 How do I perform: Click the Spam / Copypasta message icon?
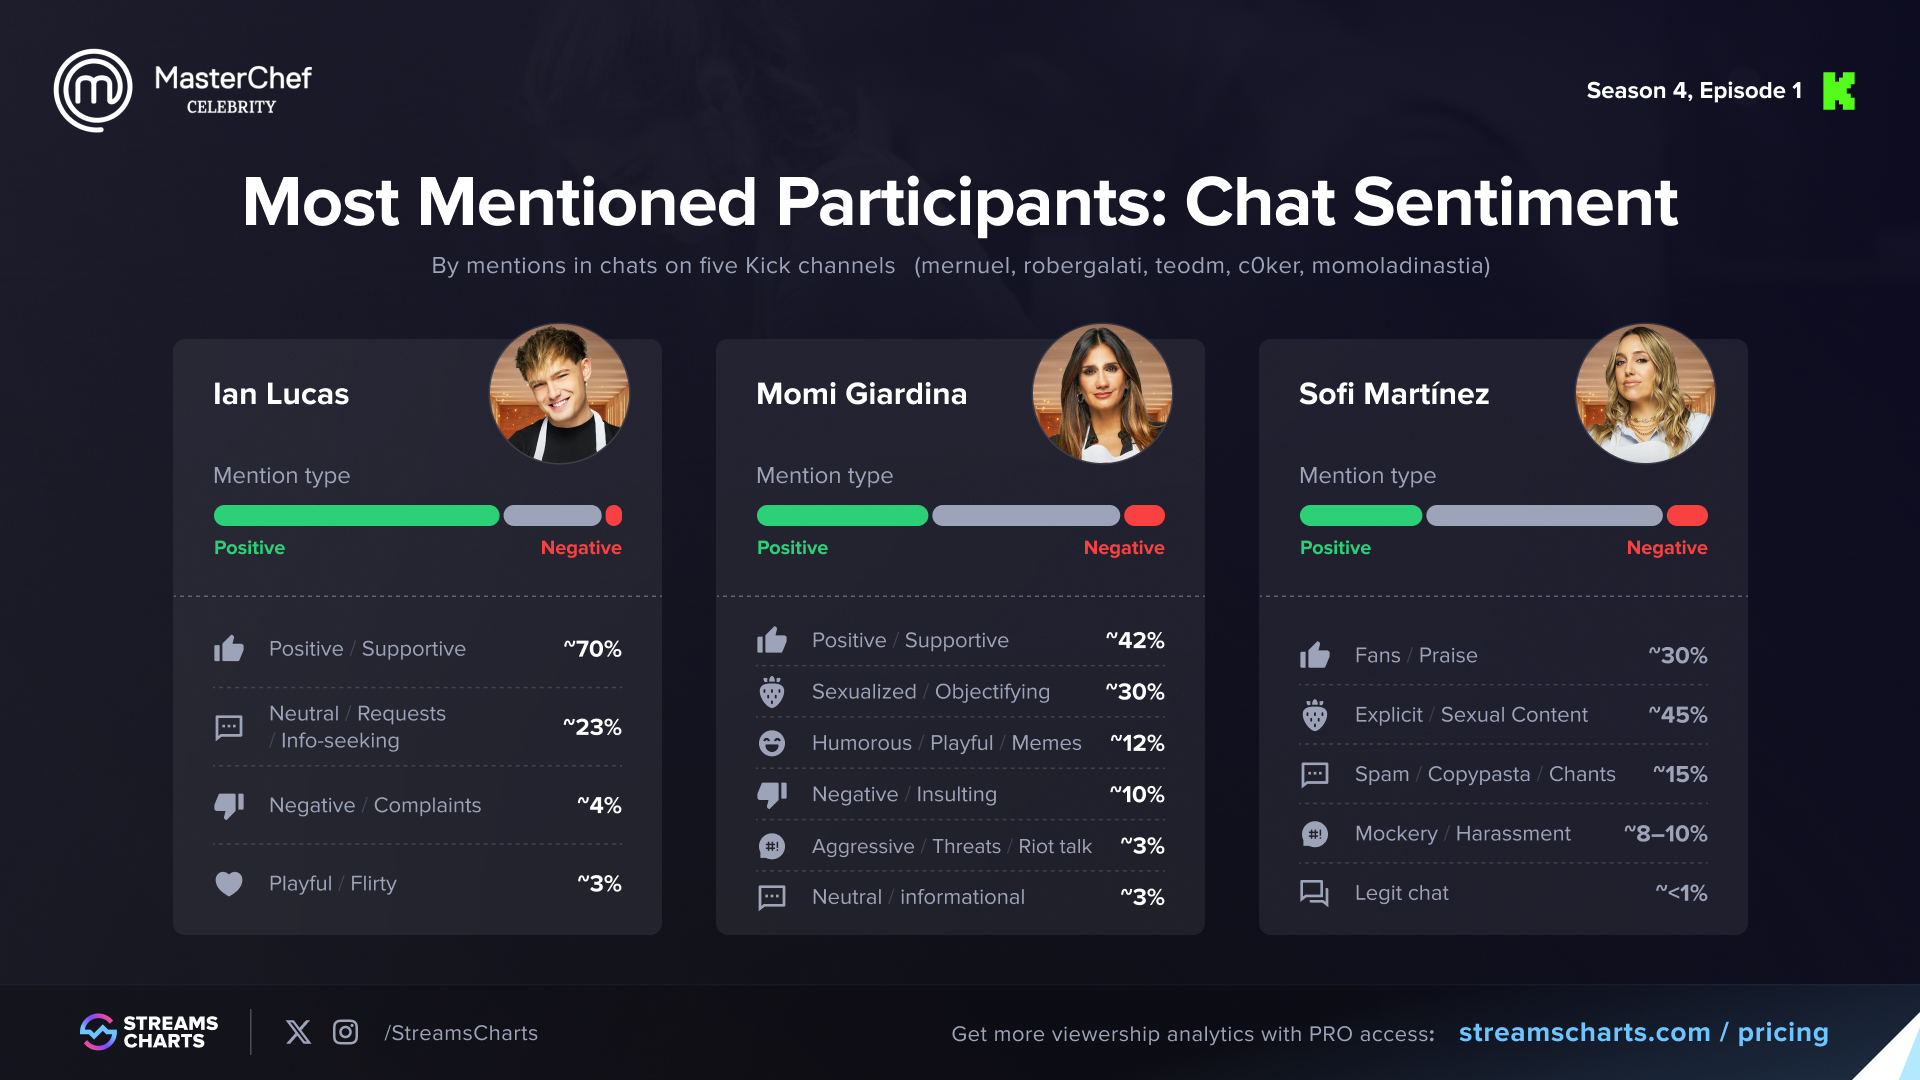(1314, 774)
